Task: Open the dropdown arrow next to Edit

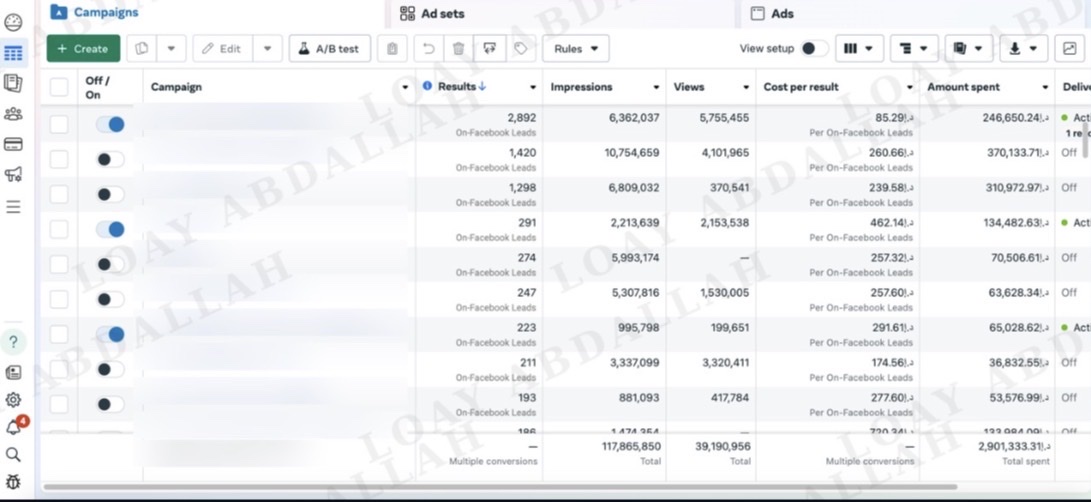Action: 267,49
